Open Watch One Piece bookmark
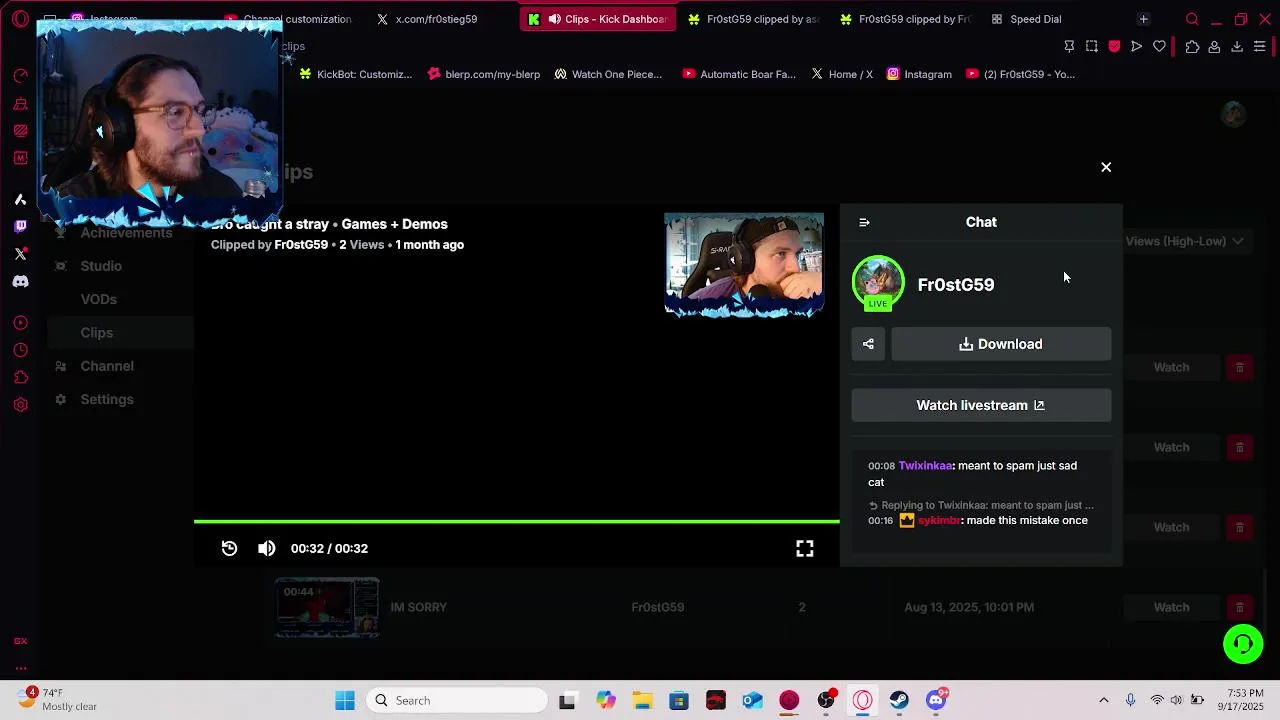Image resolution: width=1280 pixels, height=720 pixels. point(608,74)
